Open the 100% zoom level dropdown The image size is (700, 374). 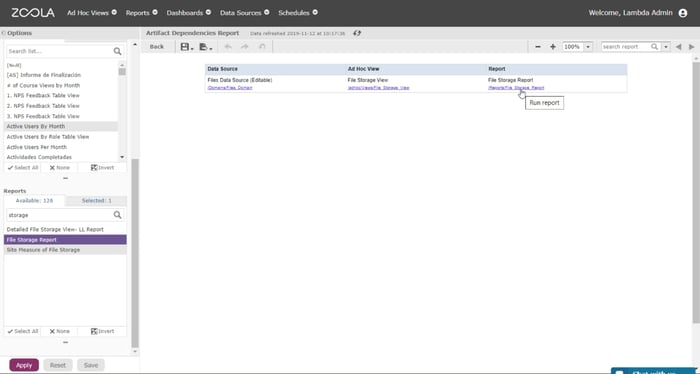pos(588,47)
